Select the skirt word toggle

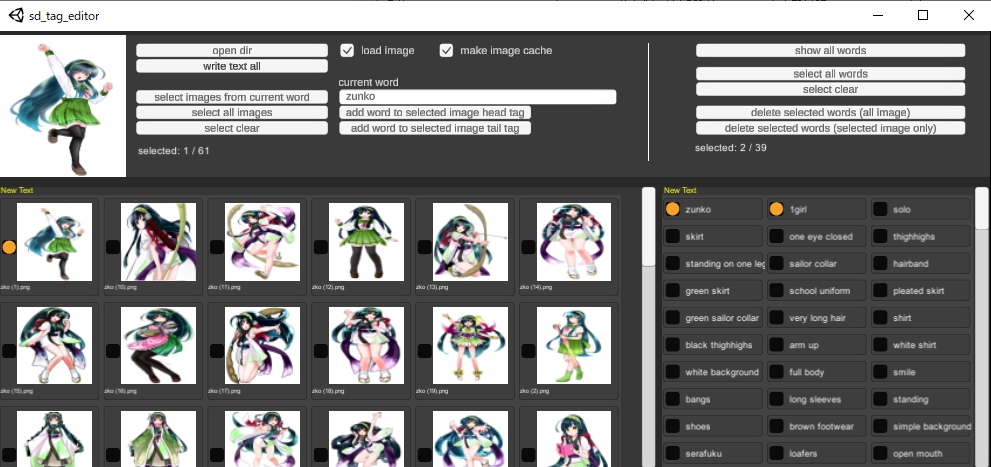[673, 236]
